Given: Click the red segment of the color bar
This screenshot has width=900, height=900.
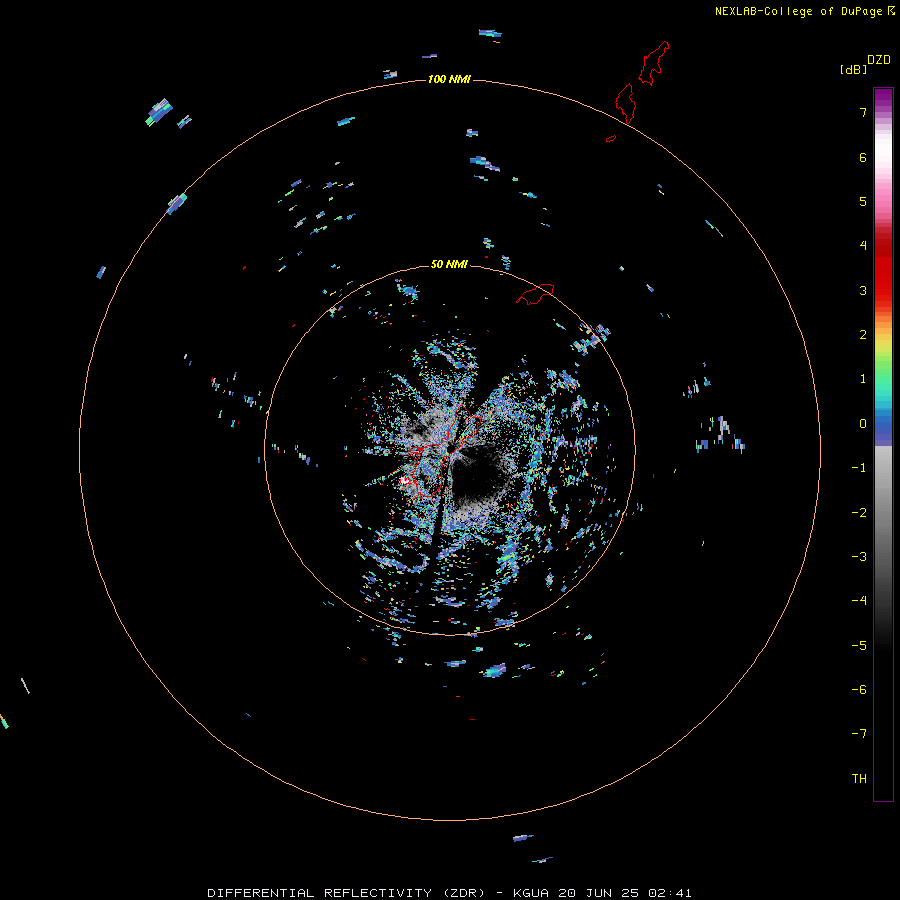Looking at the screenshot, I should [x=883, y=270].
